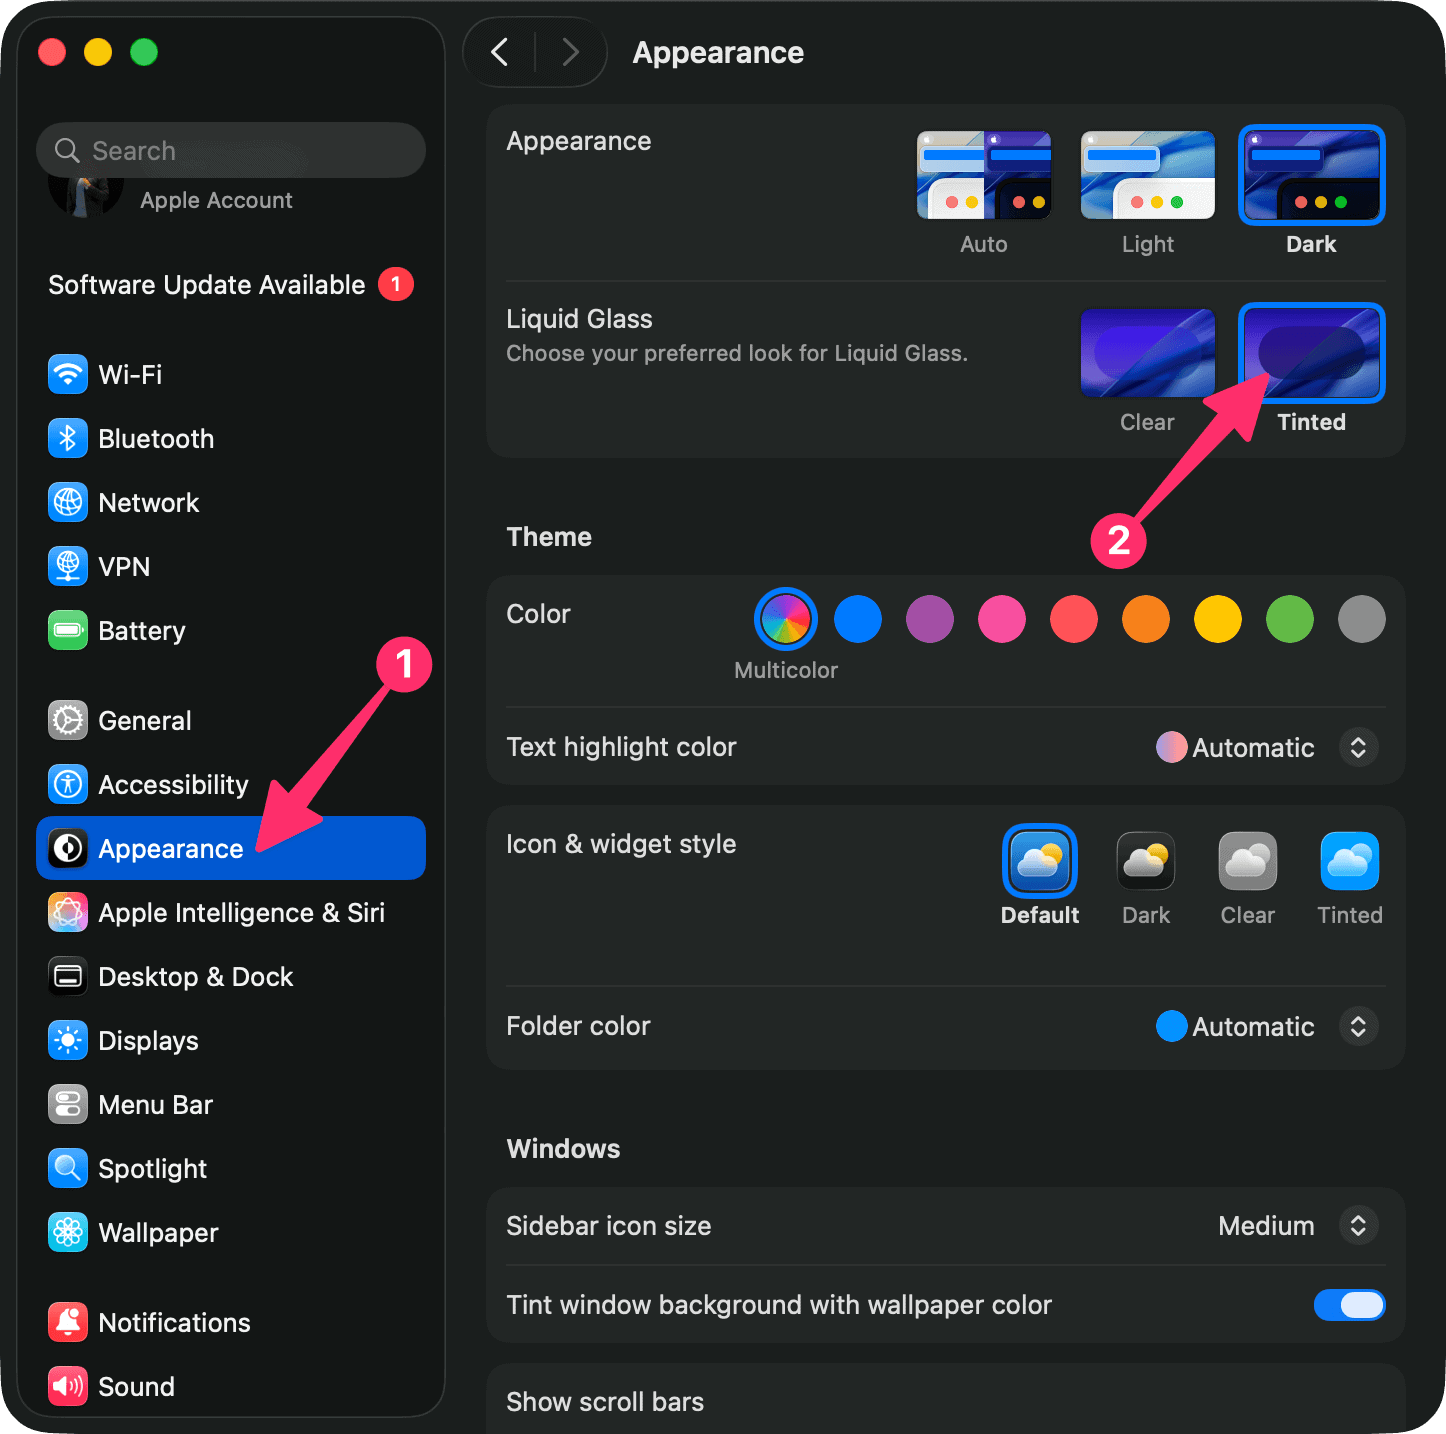Open Notifications settings from sidebar label
The image size is (1446, 1434).
[174, 1323]
